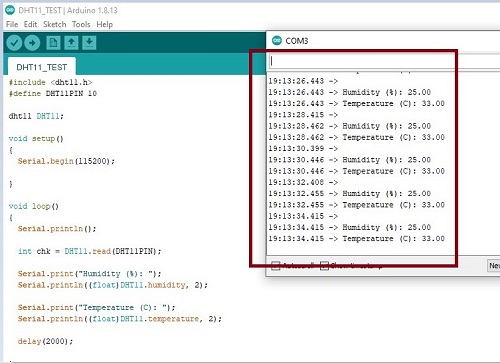Click the 19:13:30.446 Temperature output row
Image resolution: width=500 pixels, height=363 pixels.
(357, 171)
